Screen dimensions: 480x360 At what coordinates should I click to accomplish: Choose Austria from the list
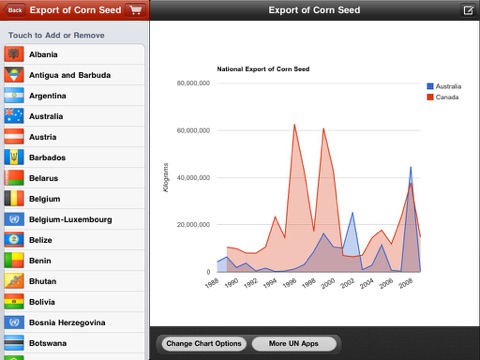pyautogui.click(x=74, y=137)
